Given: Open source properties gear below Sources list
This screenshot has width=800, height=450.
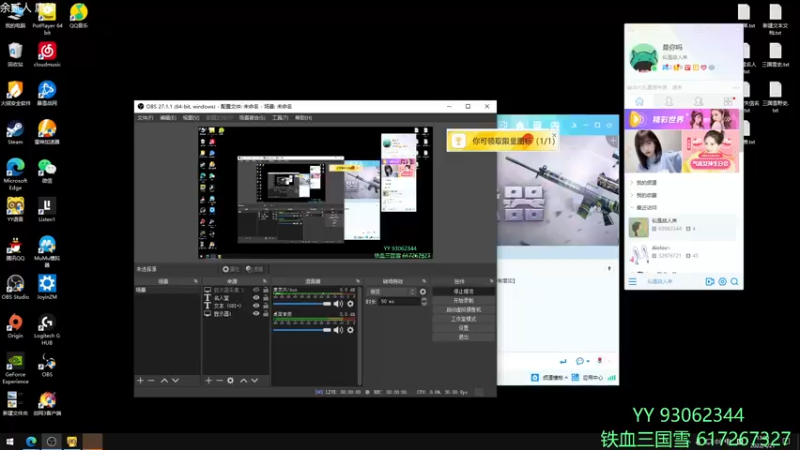Looking at the screenshot, I should (x=231, y=381).
